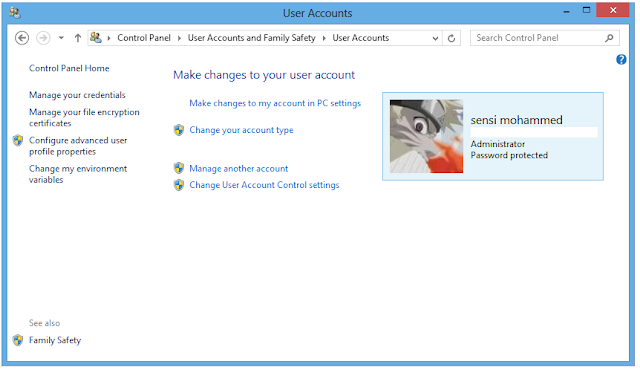Open Manage your file encryption certificates
640x370 pixels.
click(84, 117)
